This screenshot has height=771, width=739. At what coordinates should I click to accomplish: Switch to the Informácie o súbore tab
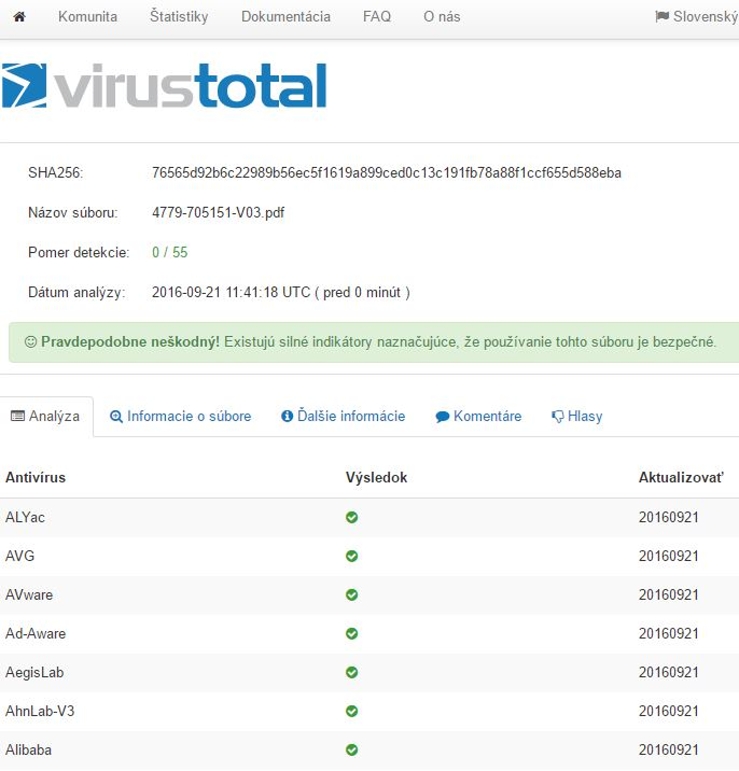coord(180,416)
